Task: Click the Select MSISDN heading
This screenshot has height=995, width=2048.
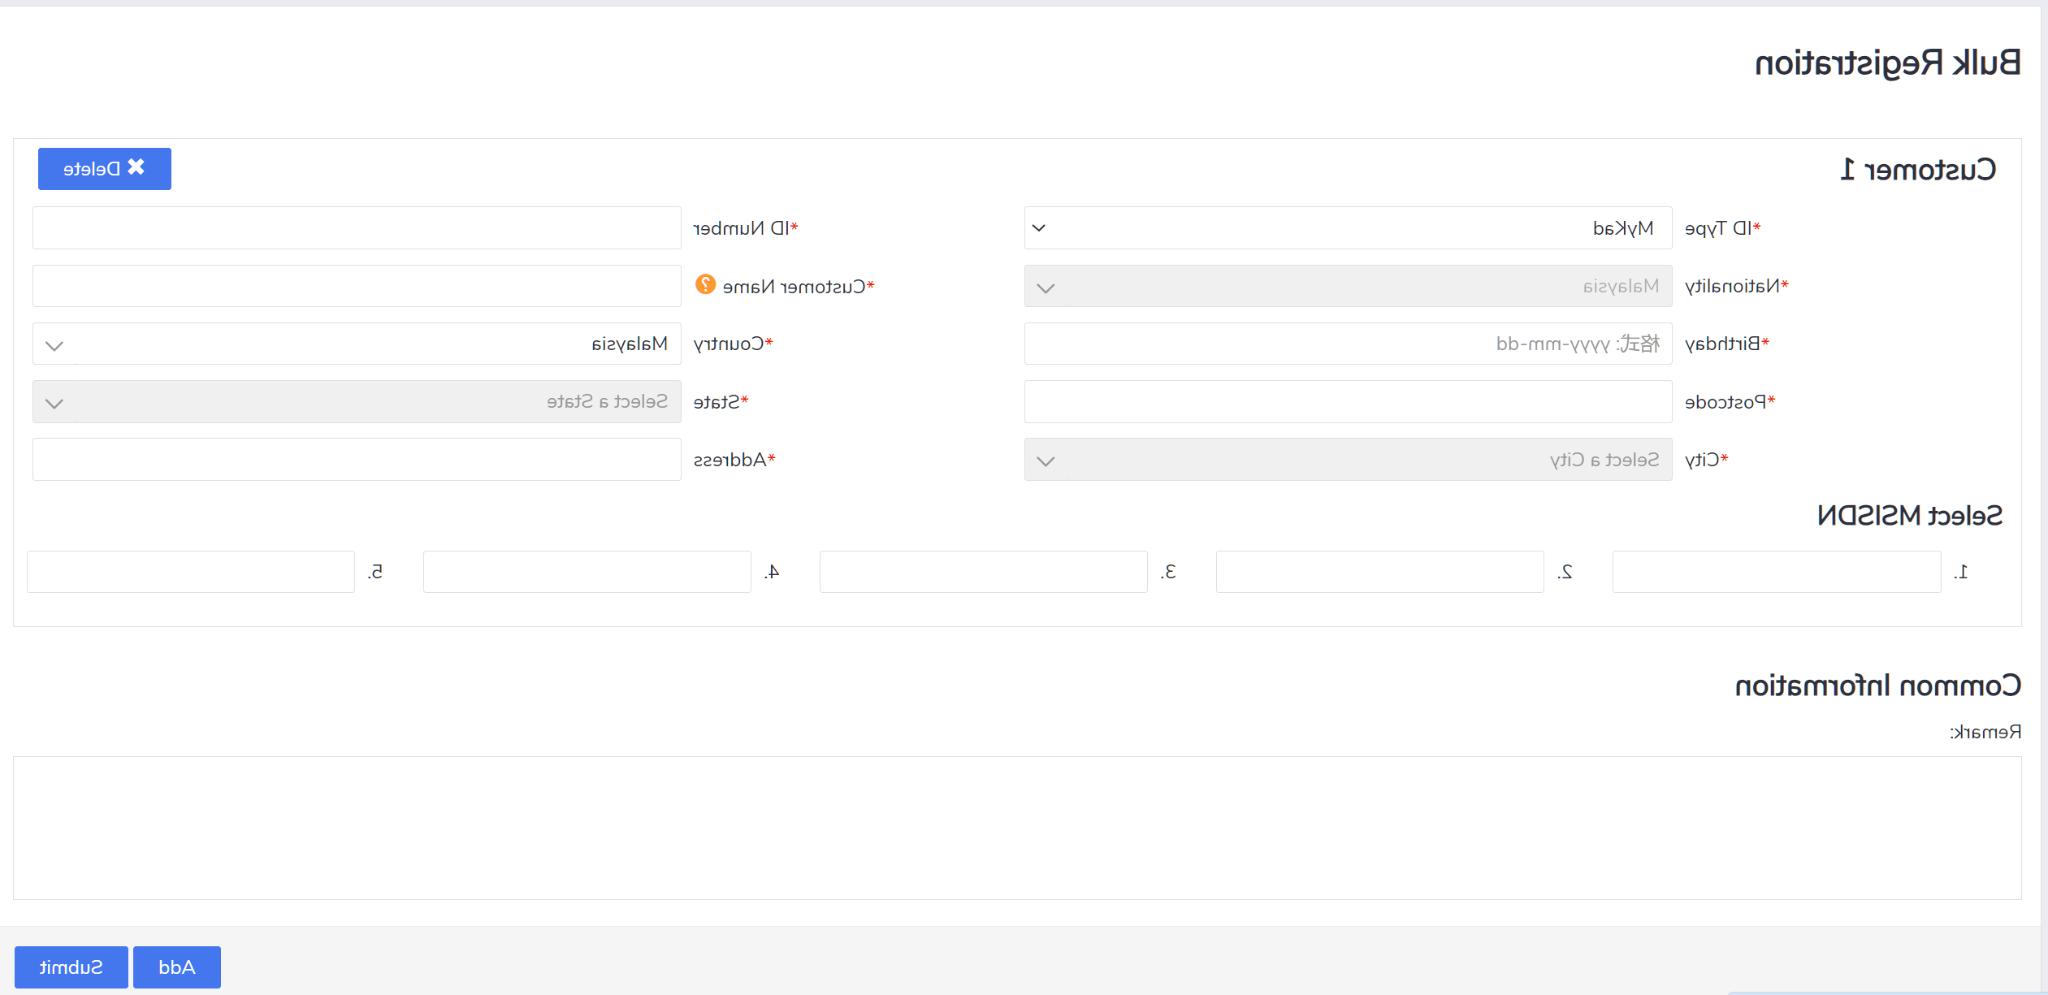Action: (x=1910, y=516)
